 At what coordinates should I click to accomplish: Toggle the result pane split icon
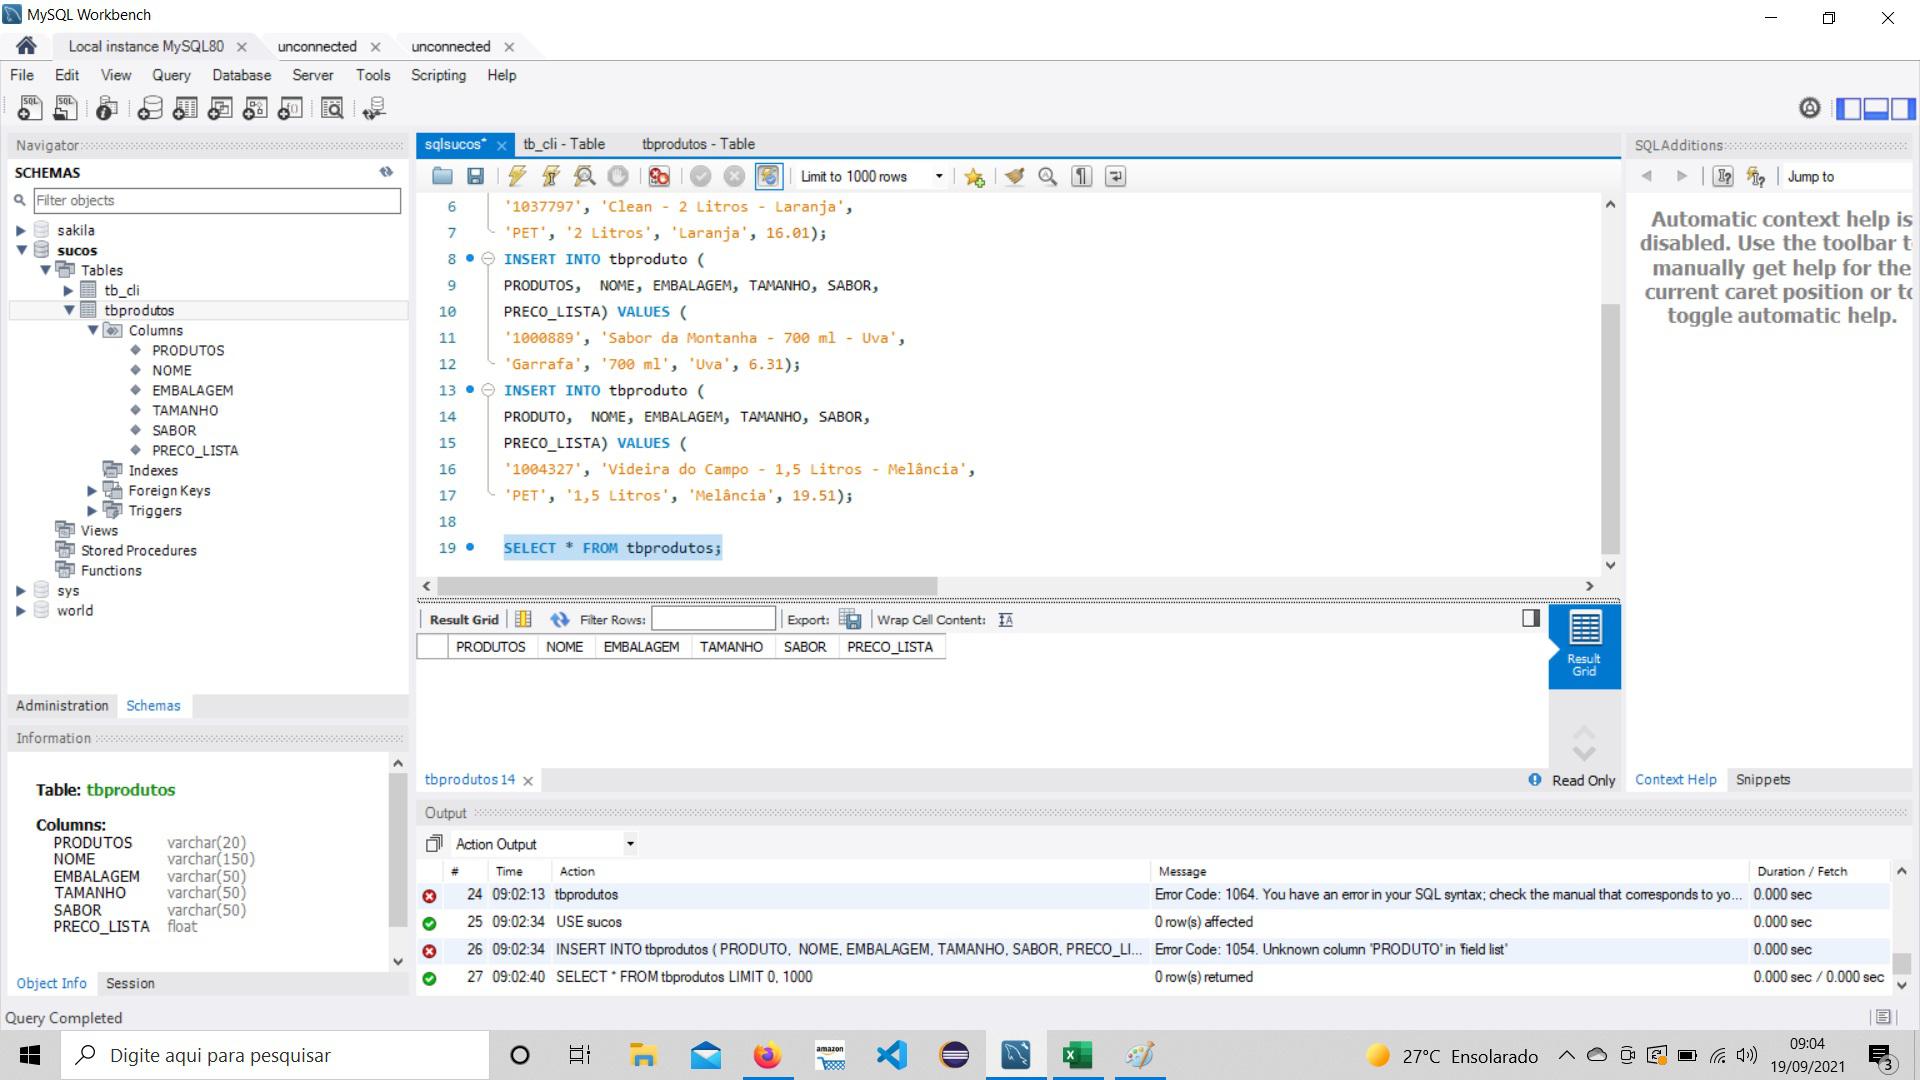click(1531, 618)
